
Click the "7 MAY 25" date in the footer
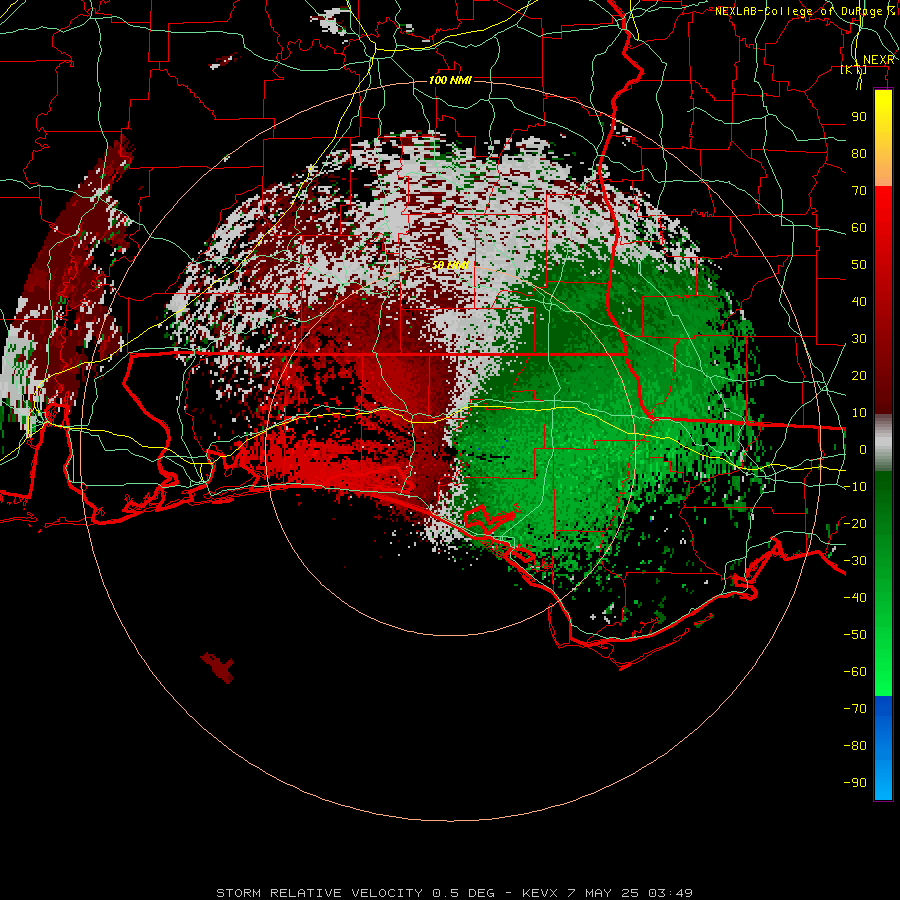click(603, 893)
